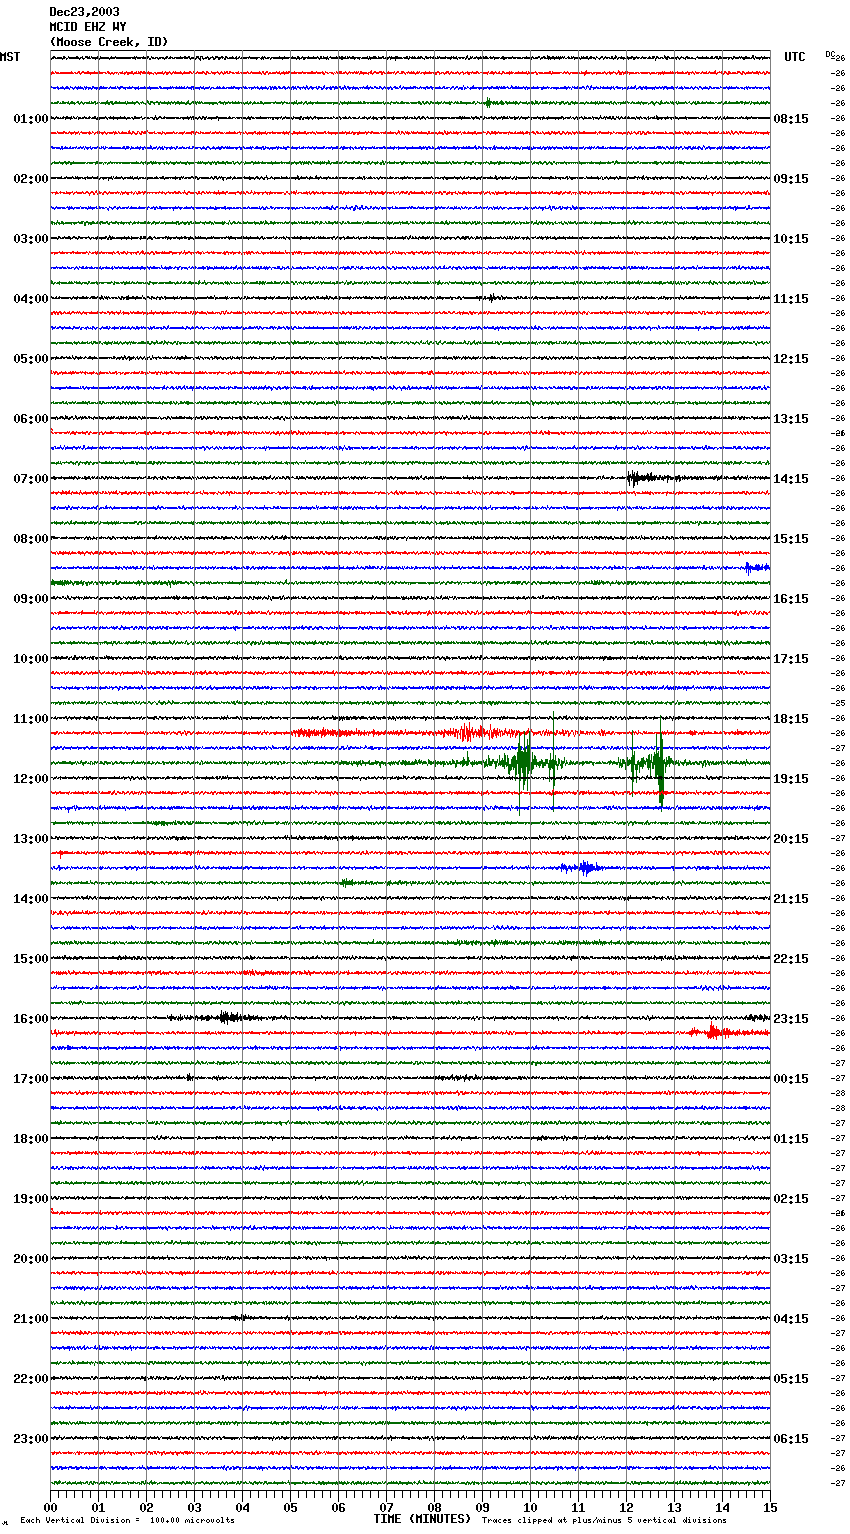
Task: Select the 02:00 MST time label
Action: pos(31,179)
